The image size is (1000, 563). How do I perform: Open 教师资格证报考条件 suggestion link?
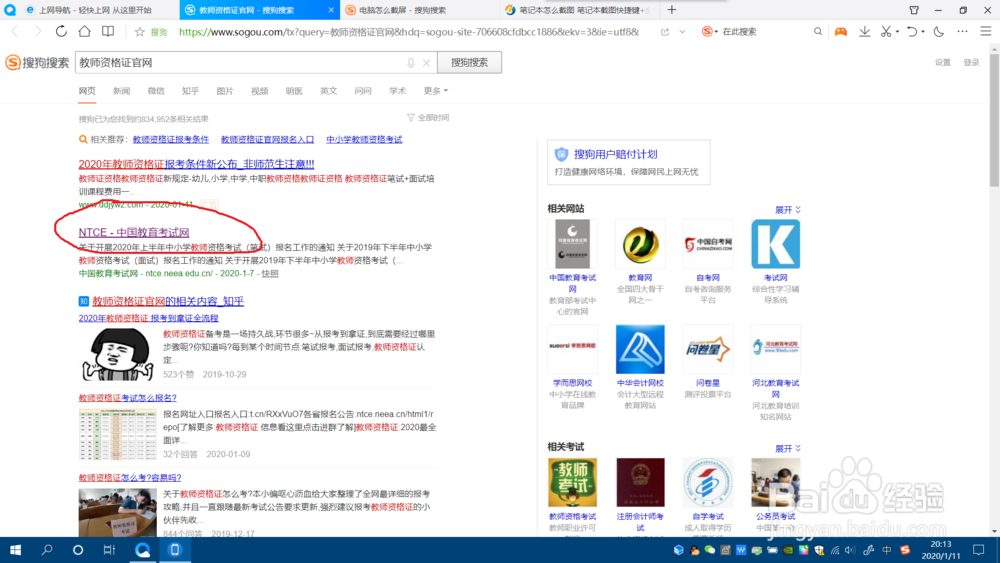tap(170, 140)
